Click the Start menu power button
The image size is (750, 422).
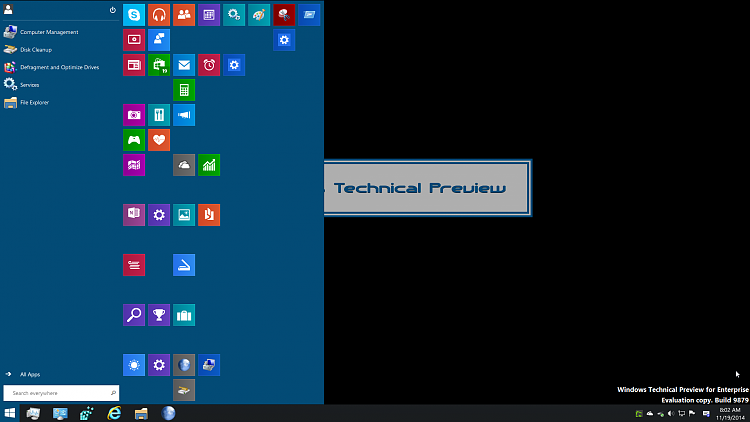click(112, 10)
